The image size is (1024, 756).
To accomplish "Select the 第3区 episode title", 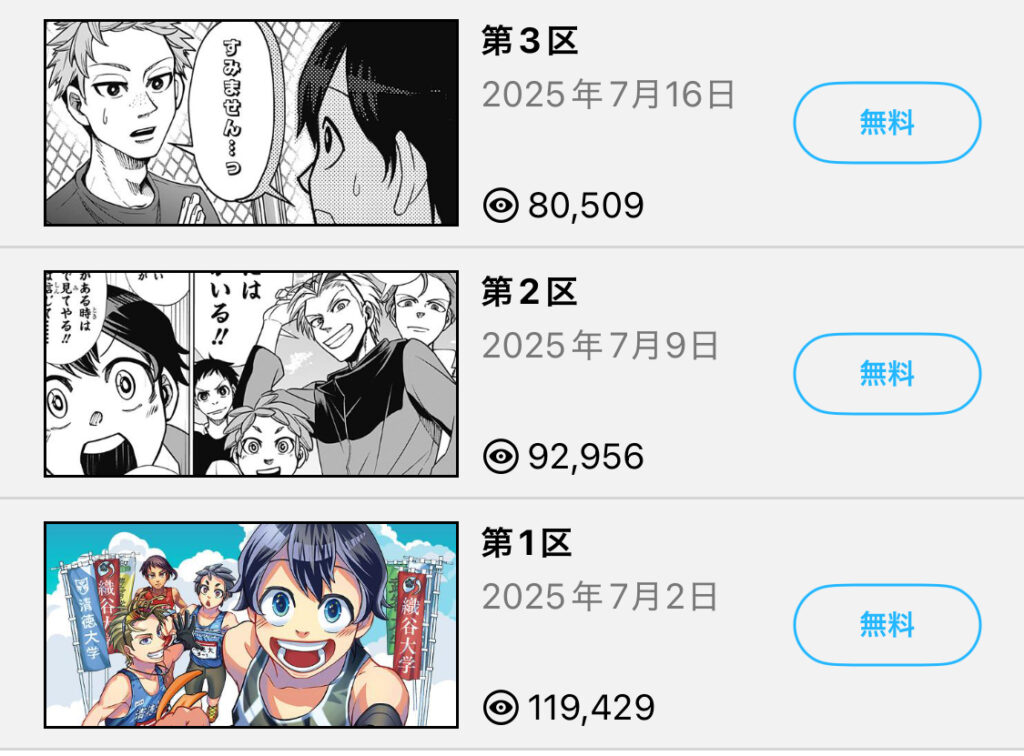I will click(x=530, y=41).
